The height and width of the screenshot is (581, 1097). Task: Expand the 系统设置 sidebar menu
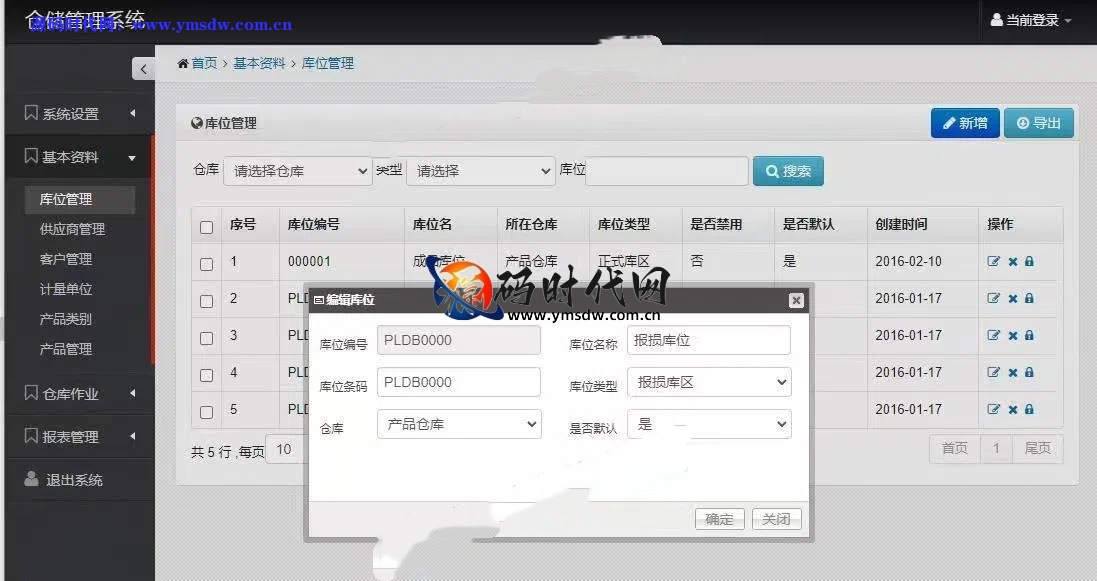78,114
